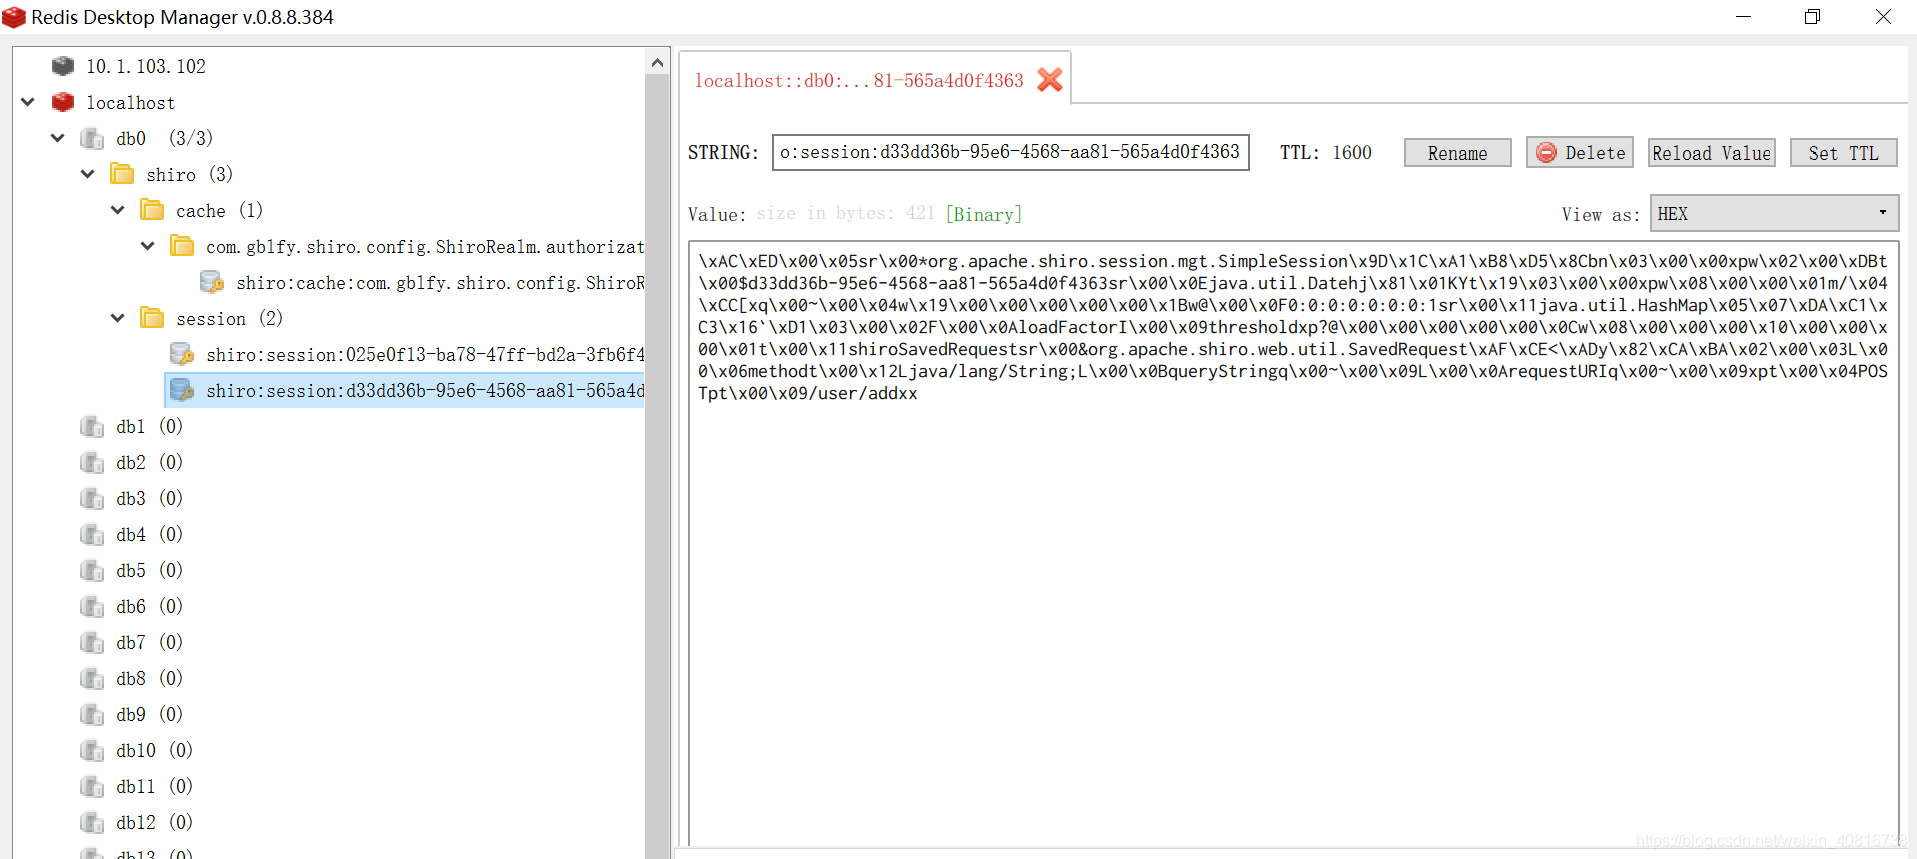Click the db4 database icon
The width and height of the screenshot is (1917, 859).
93,534
